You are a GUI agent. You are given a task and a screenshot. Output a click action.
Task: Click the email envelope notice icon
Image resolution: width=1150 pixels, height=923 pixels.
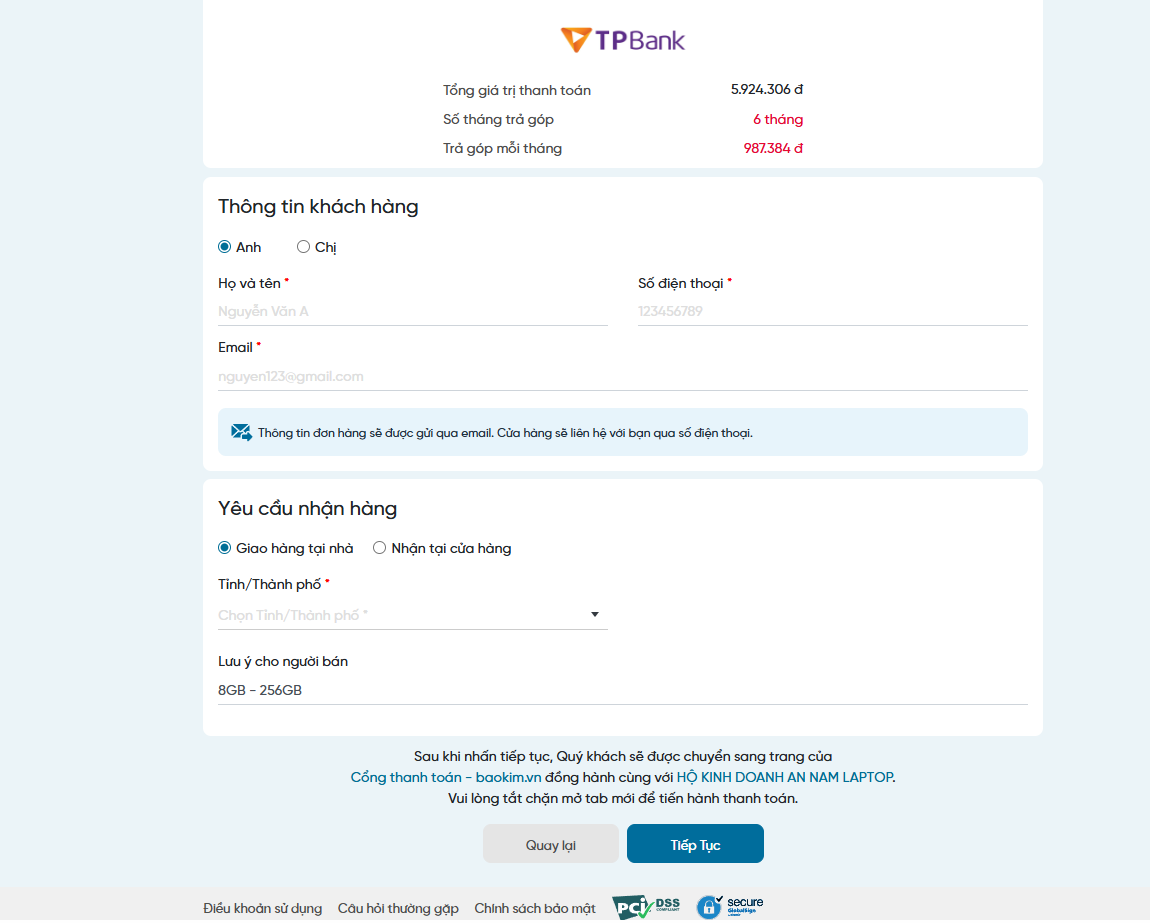241,432
